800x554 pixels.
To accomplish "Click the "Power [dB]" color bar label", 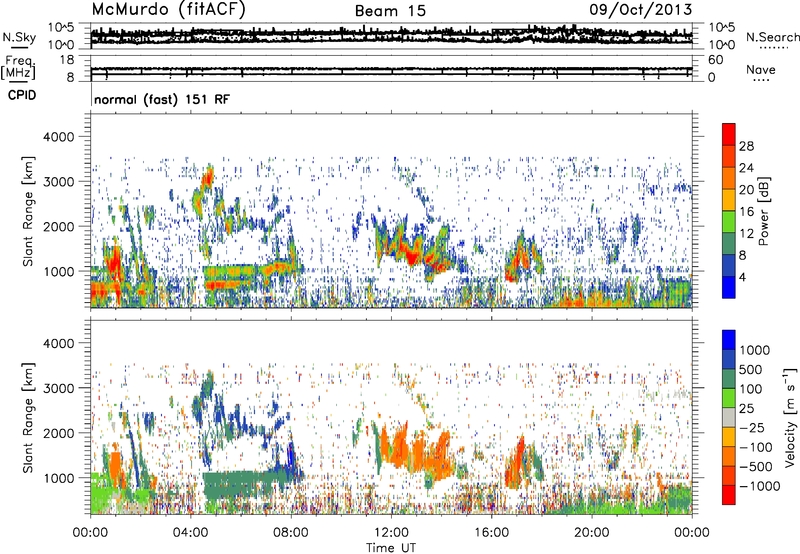I will point(763,211).
